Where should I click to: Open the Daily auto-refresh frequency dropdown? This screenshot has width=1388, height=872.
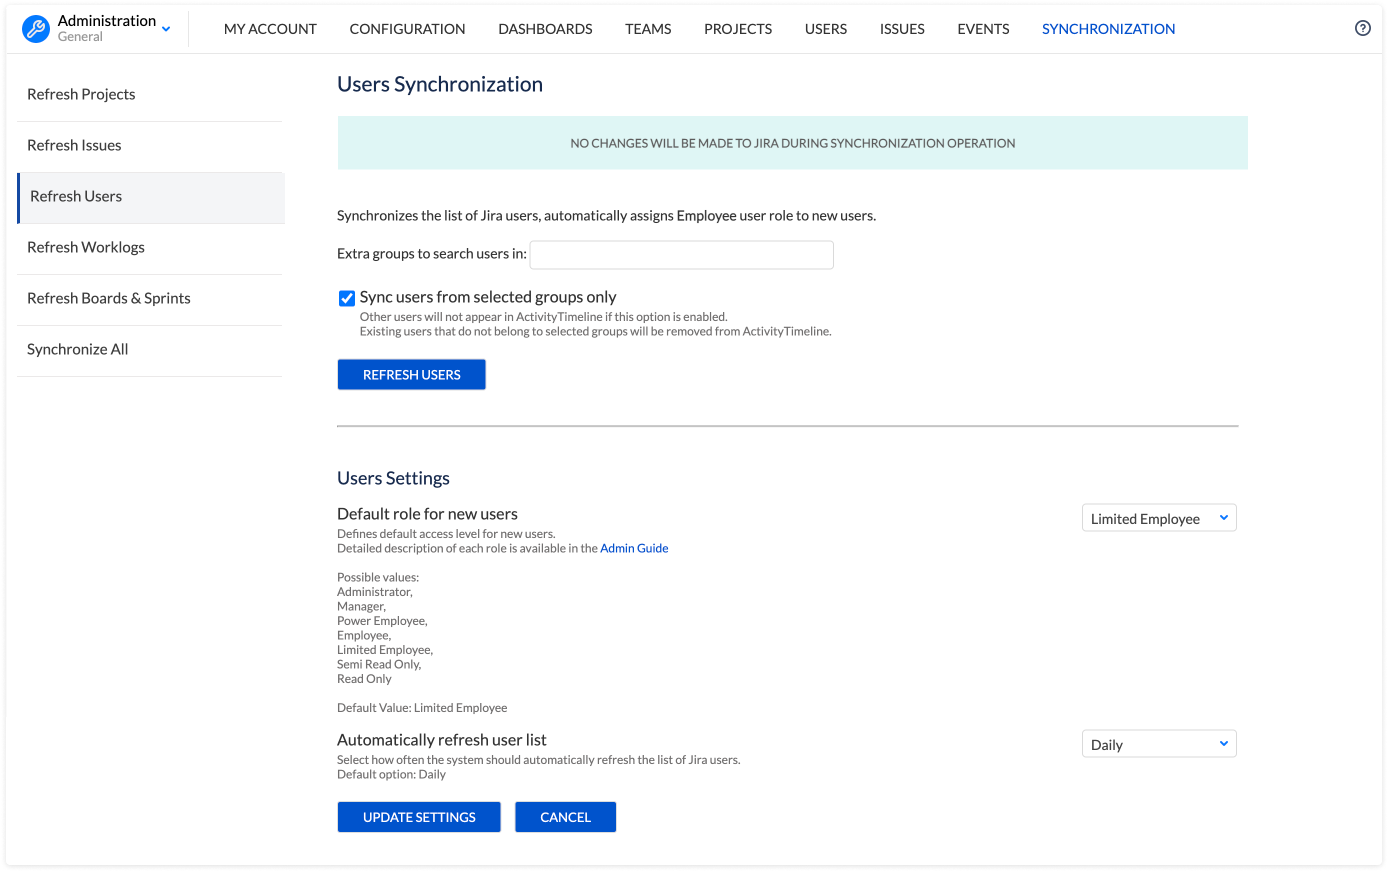[1159, 744]
